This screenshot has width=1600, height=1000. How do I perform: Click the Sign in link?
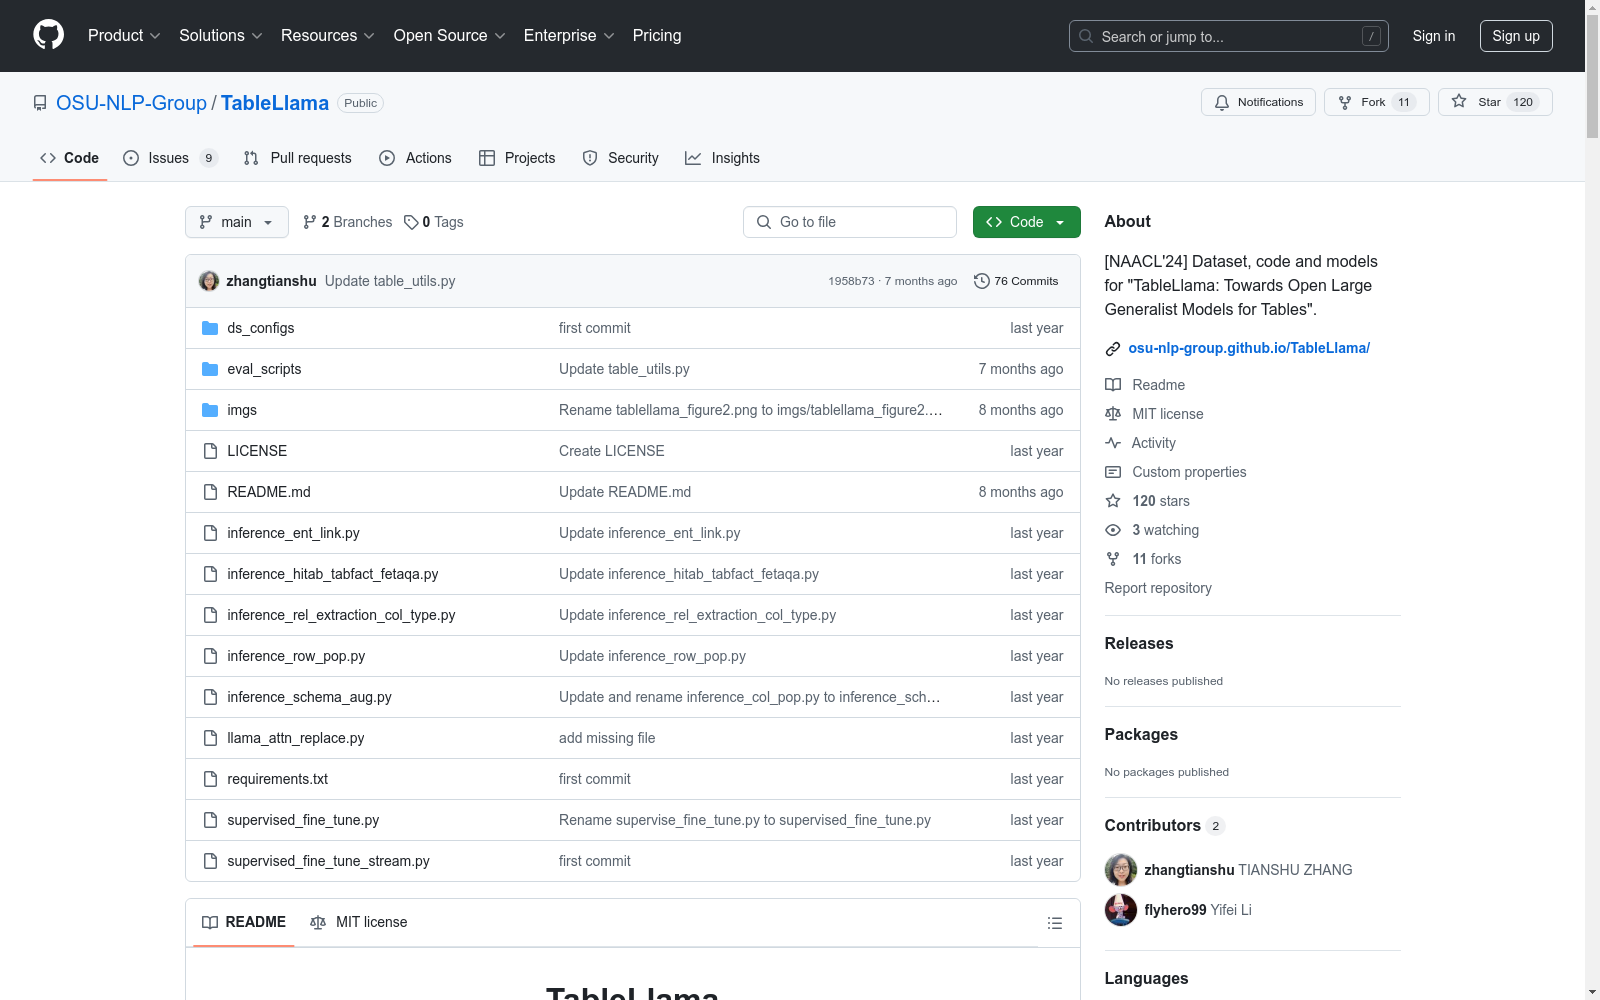1434,36
